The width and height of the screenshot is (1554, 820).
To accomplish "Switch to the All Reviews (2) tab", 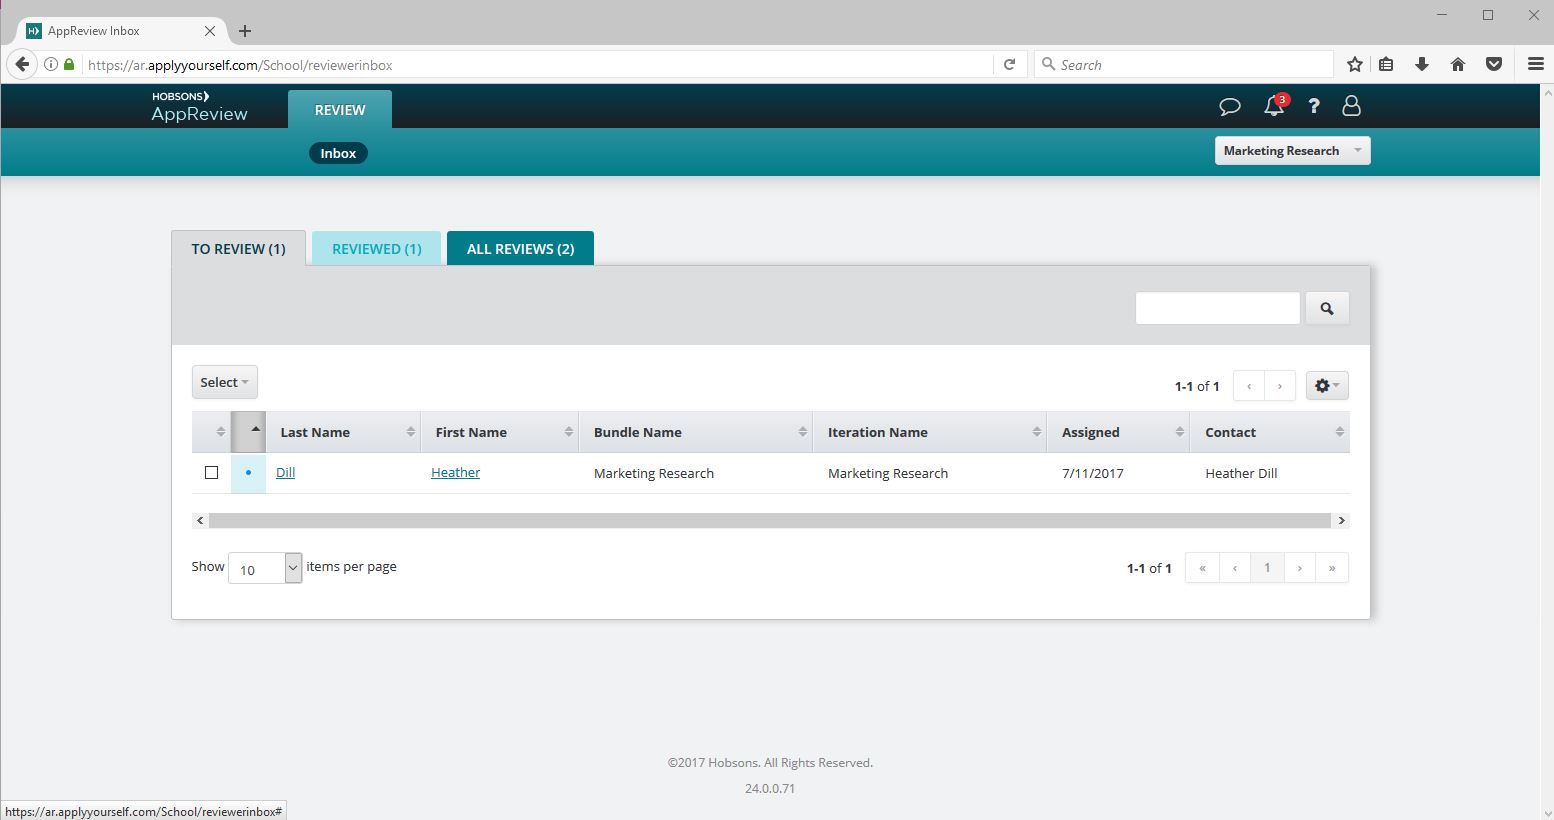I will click(520, 249).
